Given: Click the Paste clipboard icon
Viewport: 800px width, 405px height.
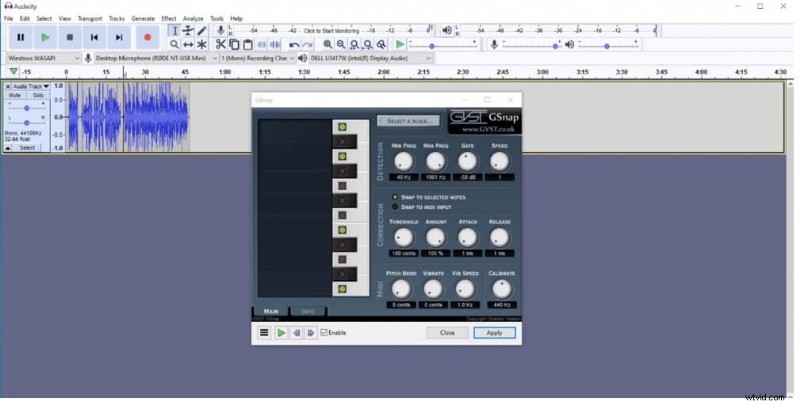Looking at the screenshot, I should click(248, 44).
